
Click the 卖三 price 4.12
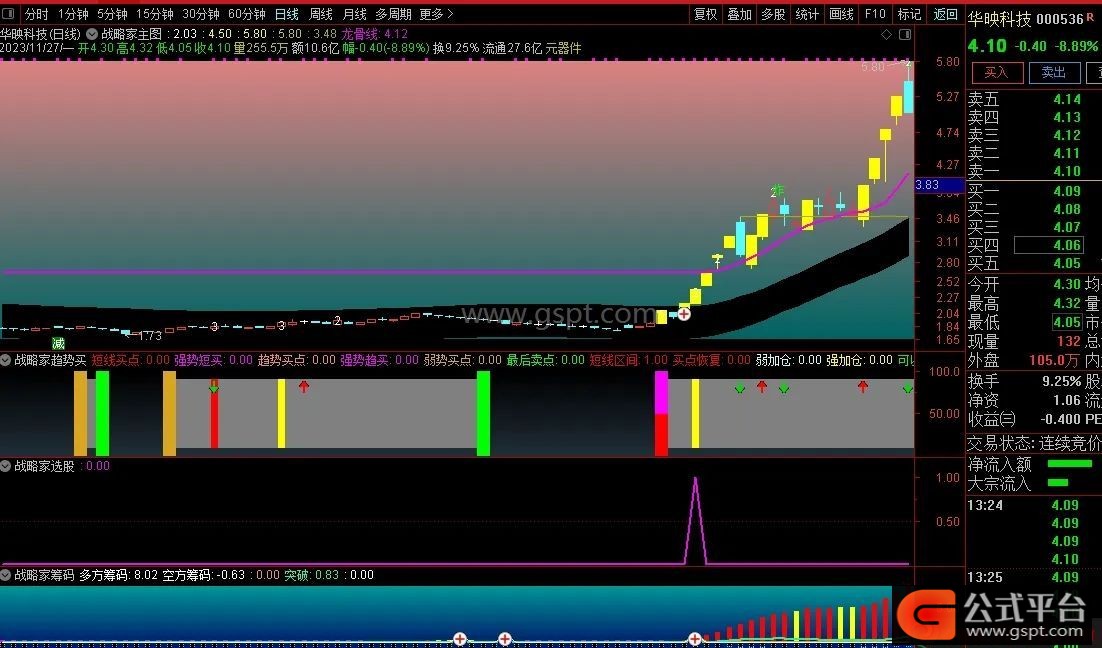coord(1067,135)
